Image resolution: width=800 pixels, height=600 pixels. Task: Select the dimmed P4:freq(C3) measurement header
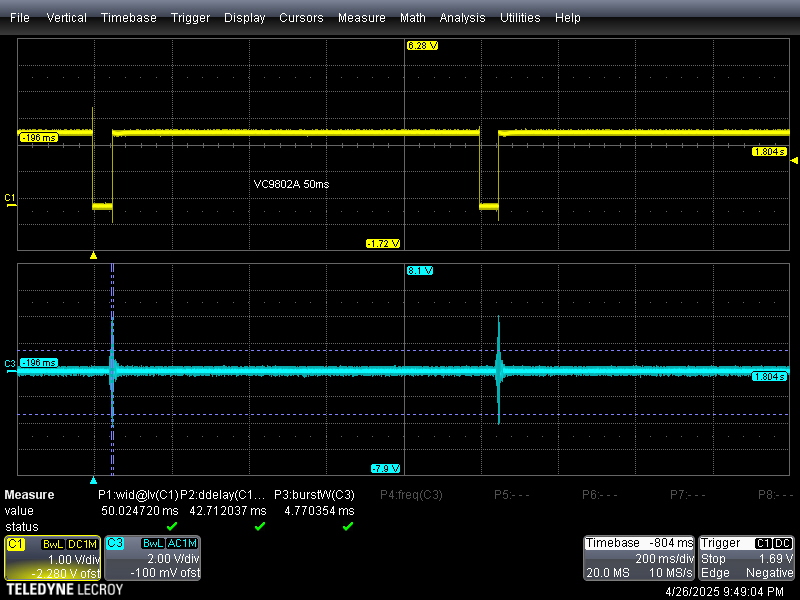[x=411, y=495]
